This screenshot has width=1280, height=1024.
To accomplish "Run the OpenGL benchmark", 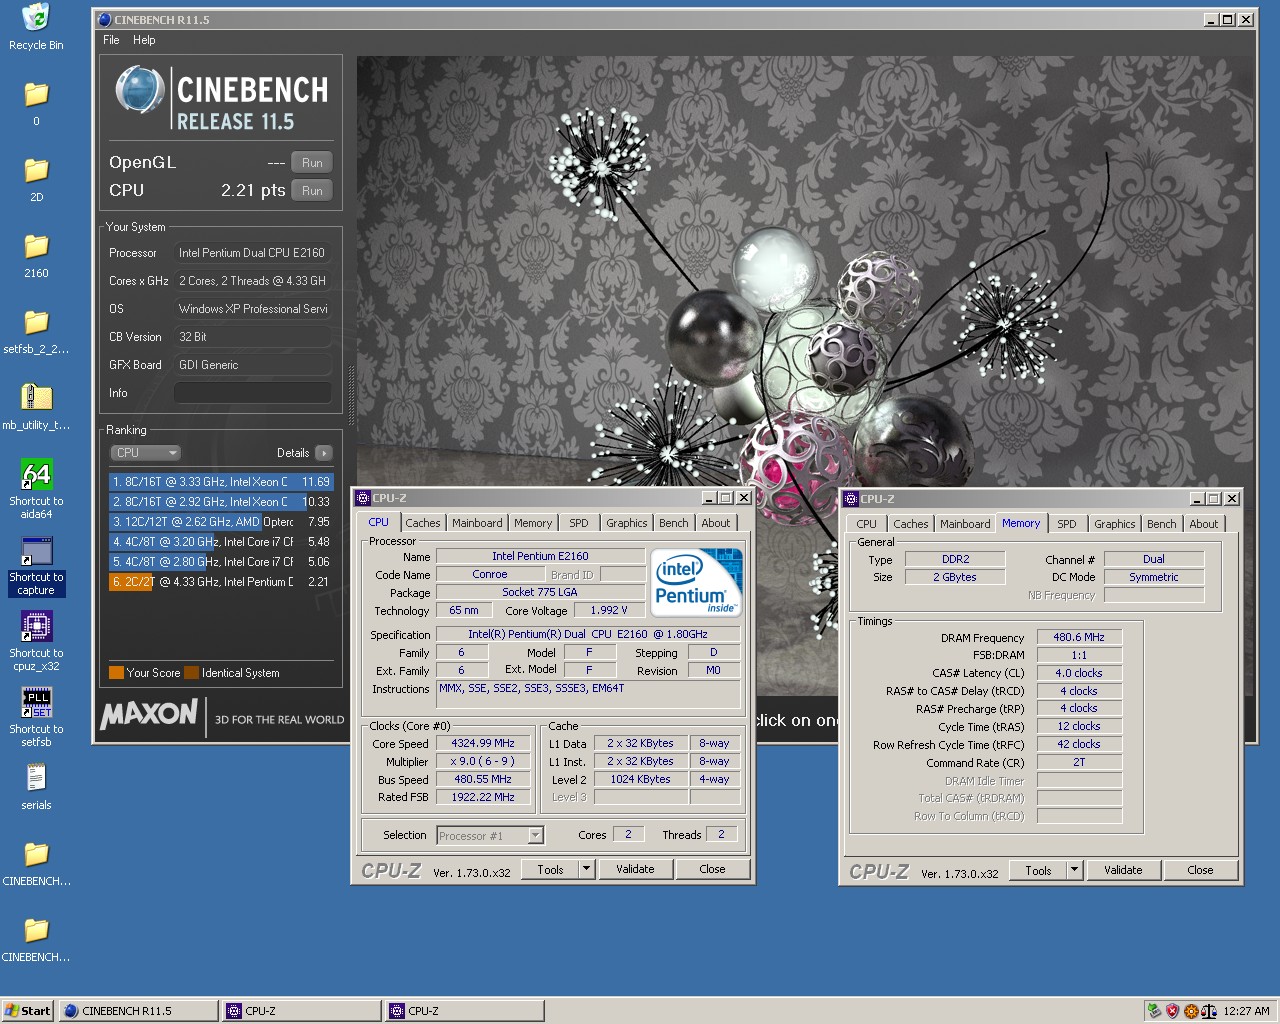I will 312,163.
